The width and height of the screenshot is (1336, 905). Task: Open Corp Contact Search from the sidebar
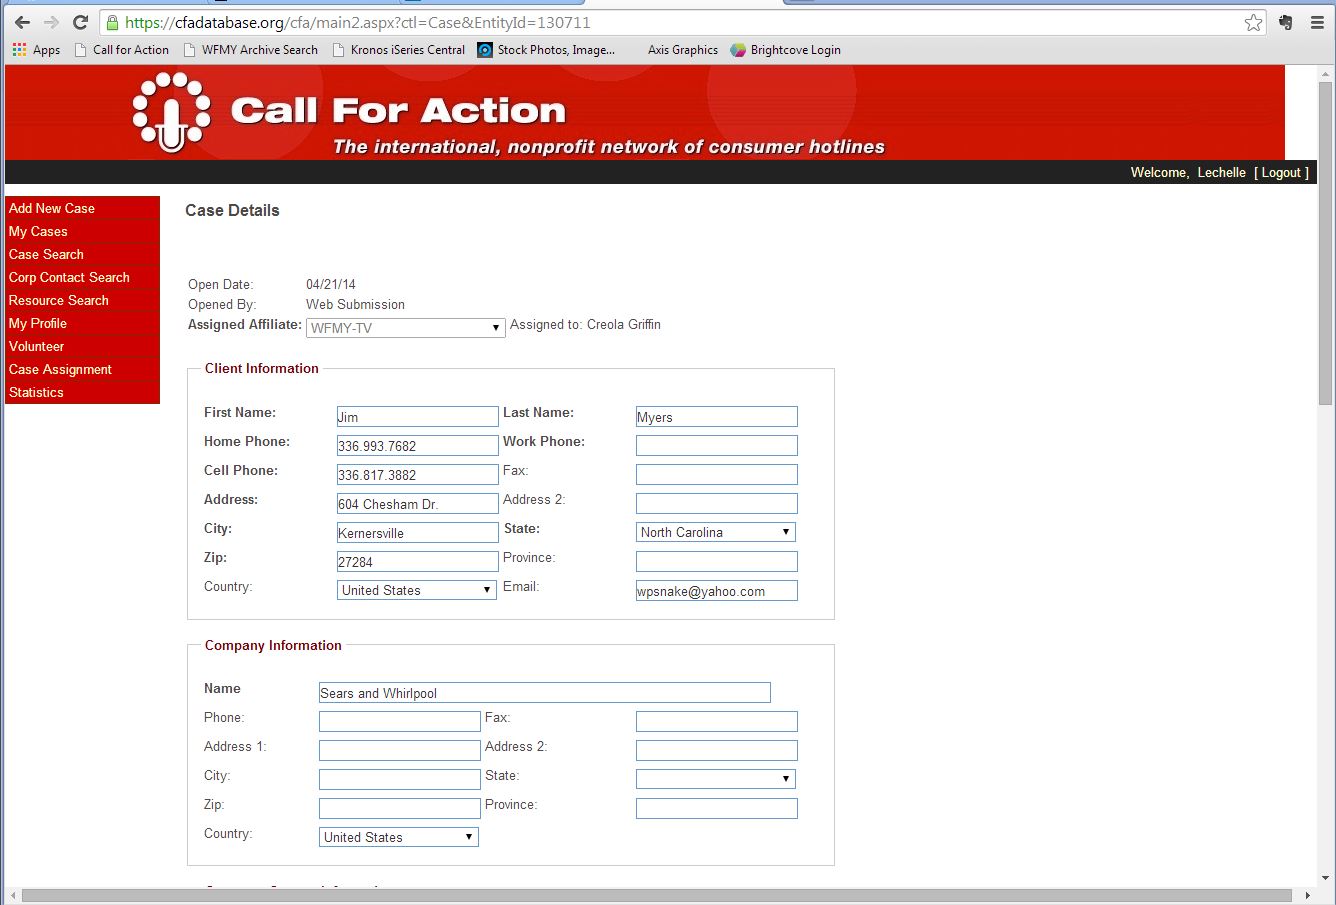[82, 277]
